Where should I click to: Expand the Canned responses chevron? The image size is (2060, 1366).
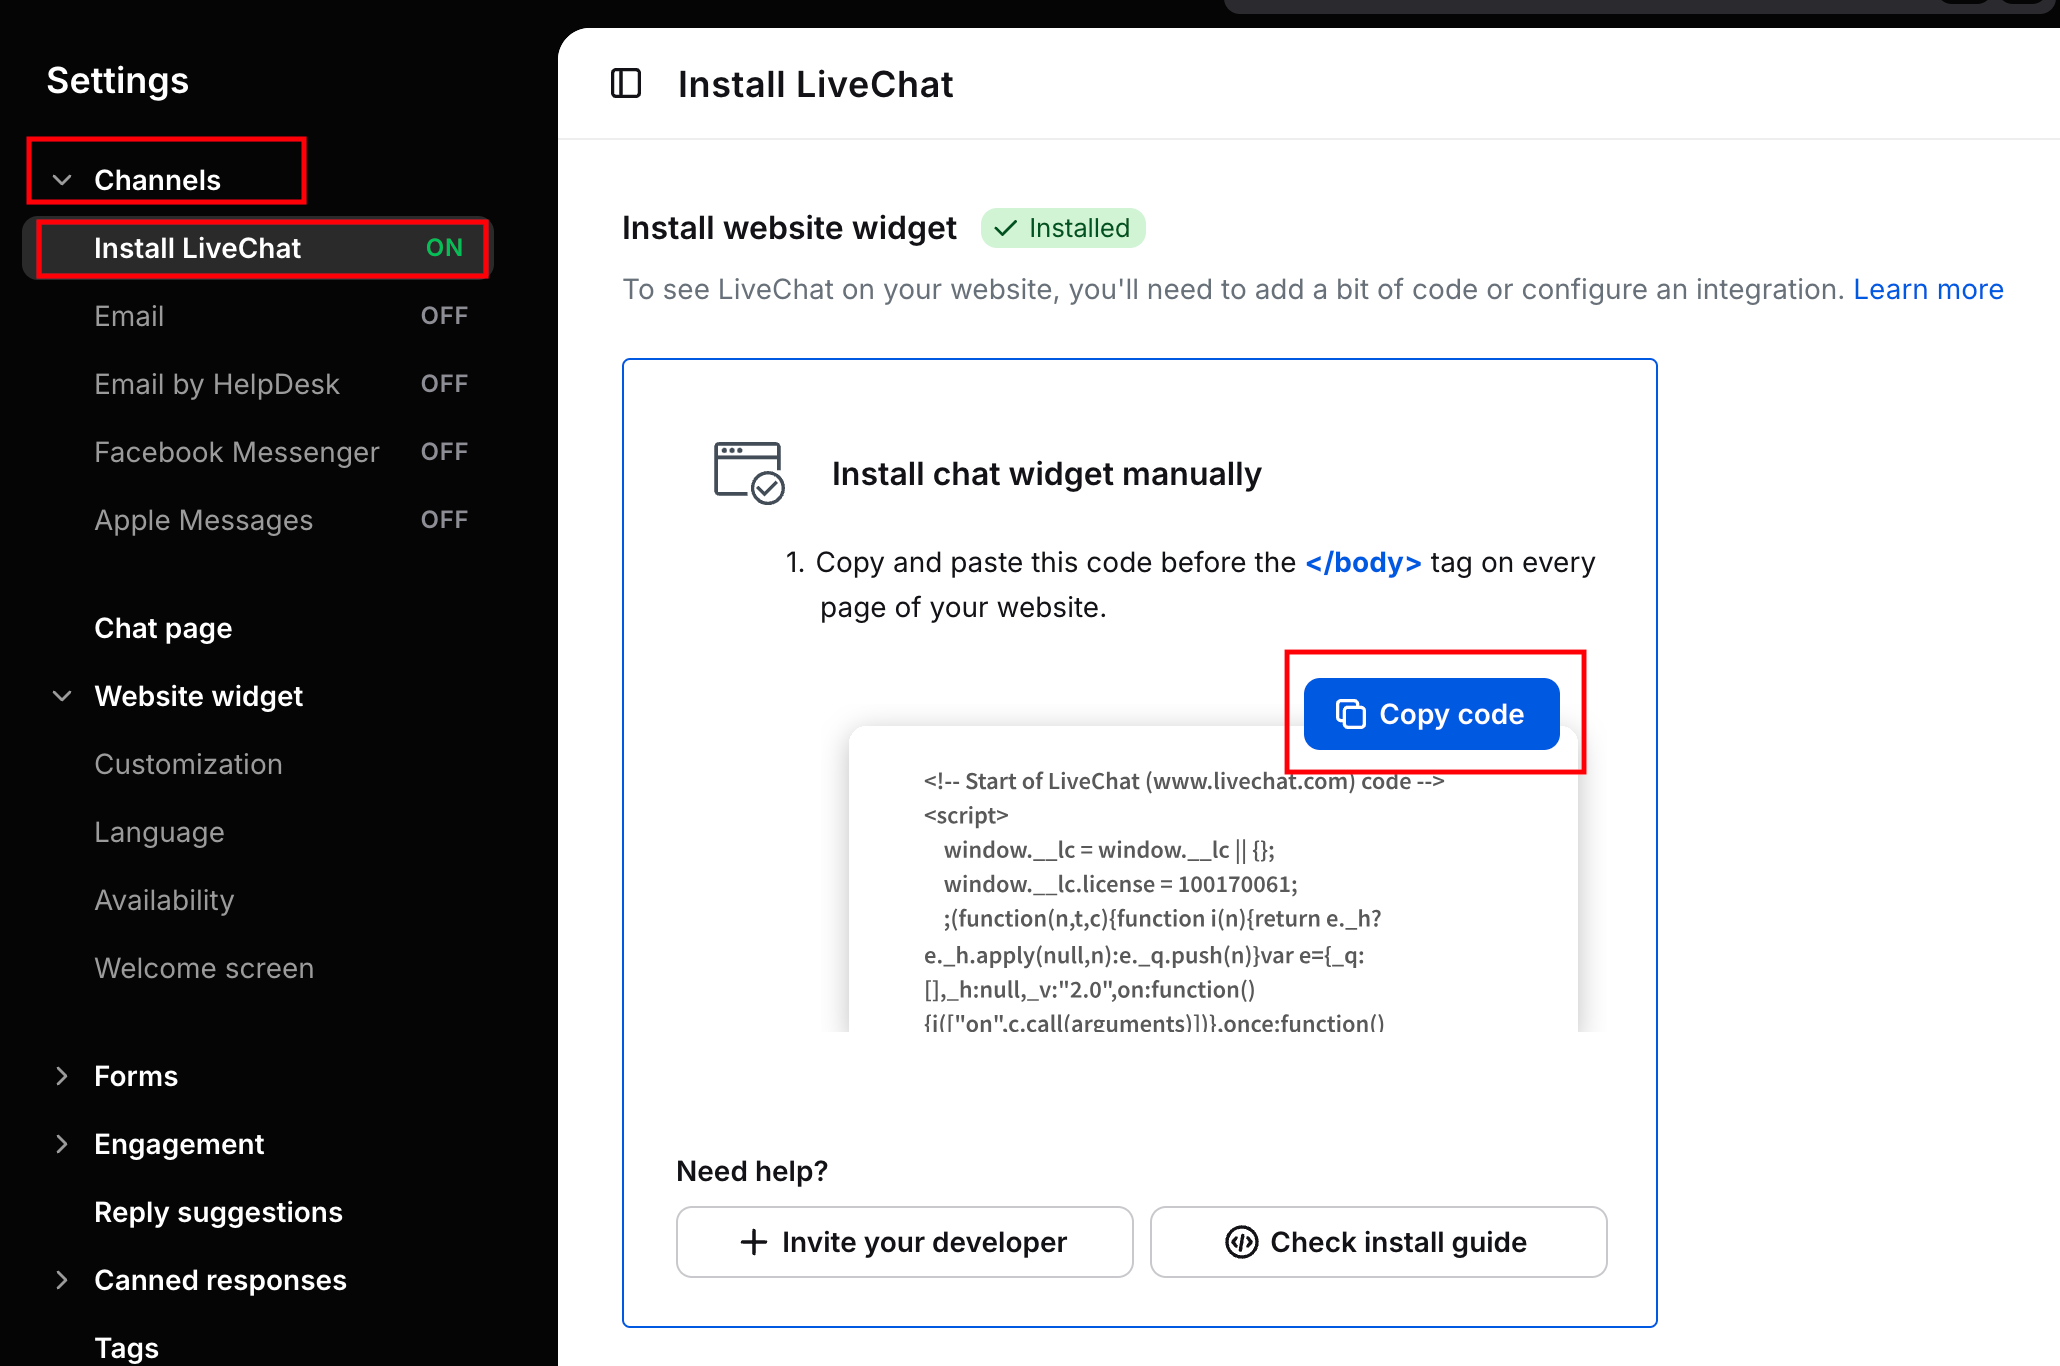click(62, 1280)
